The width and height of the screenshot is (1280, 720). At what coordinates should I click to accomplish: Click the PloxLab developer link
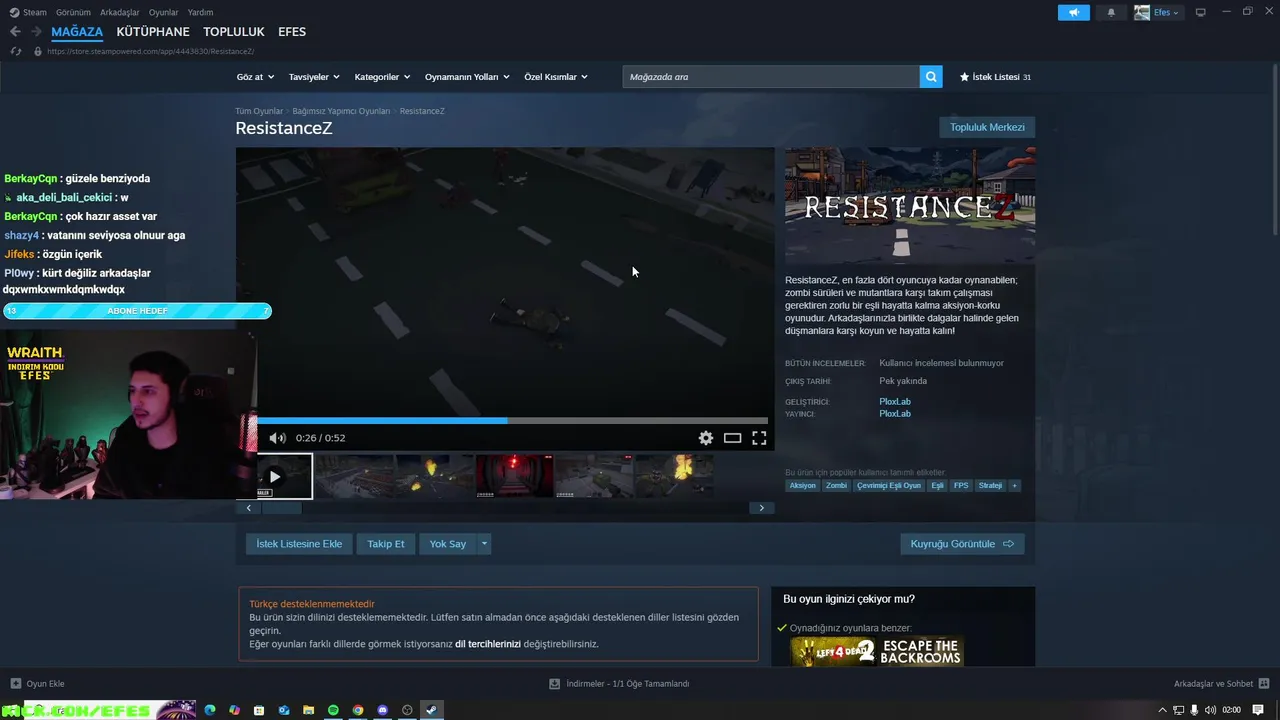click(895, 401)
